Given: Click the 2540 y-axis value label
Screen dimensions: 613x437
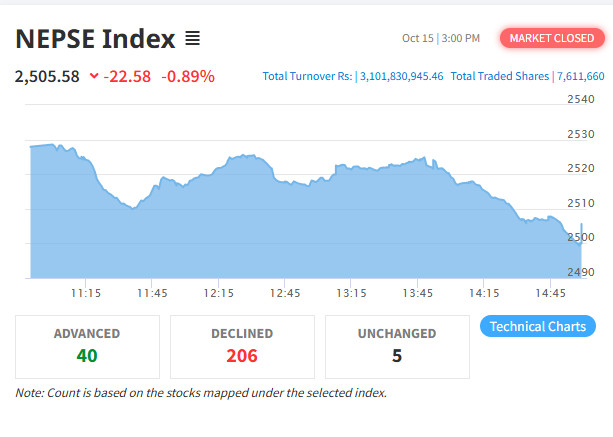Looking at the screenshot, I should point(580,99).
